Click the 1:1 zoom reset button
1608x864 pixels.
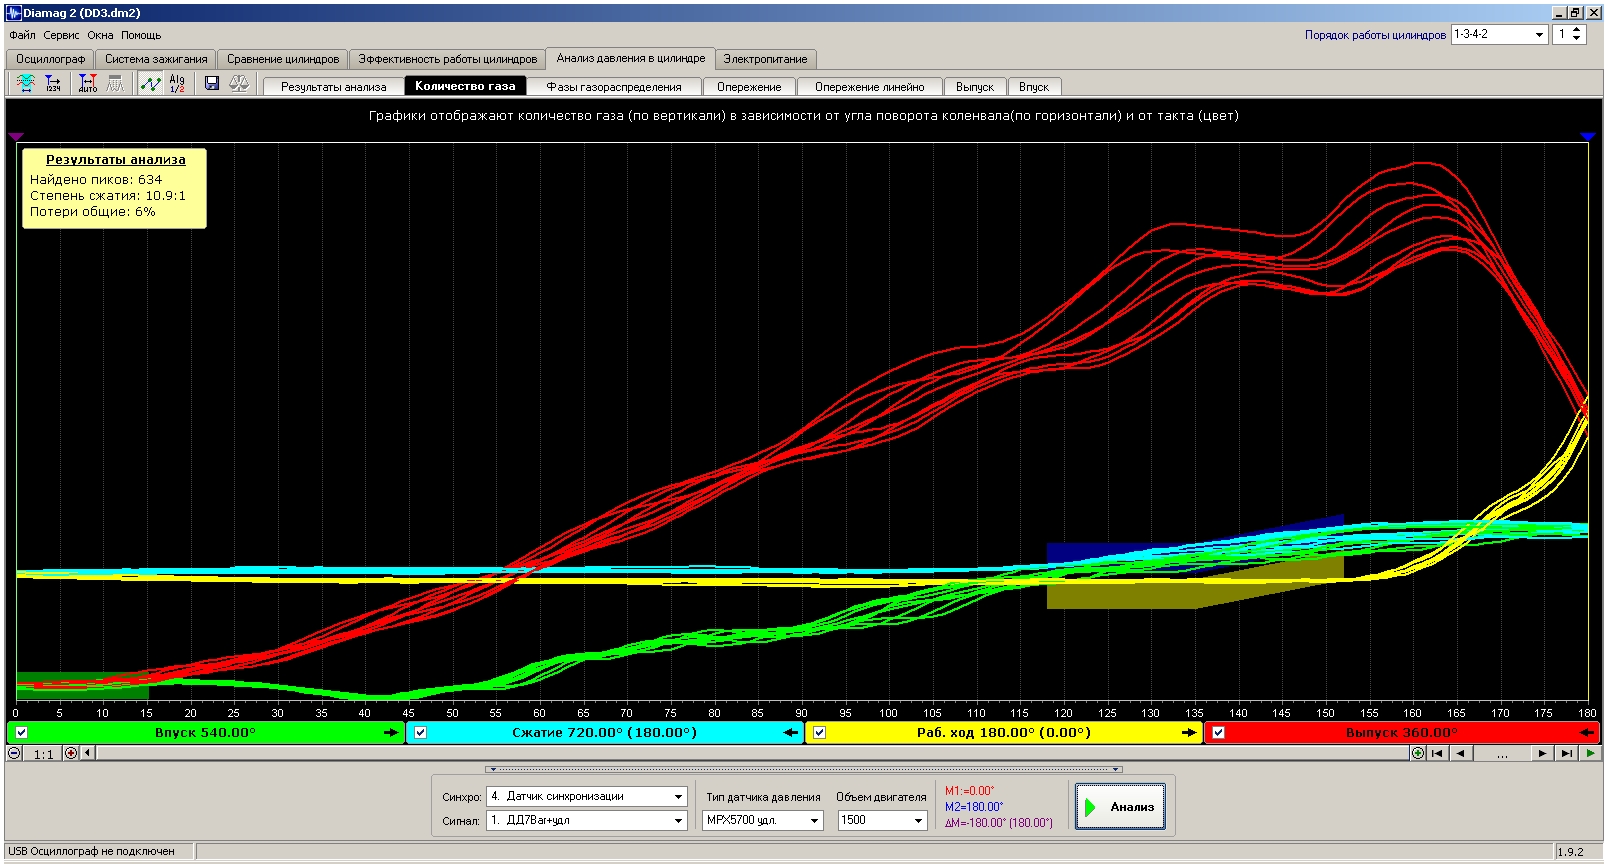(x=43, y=754)
